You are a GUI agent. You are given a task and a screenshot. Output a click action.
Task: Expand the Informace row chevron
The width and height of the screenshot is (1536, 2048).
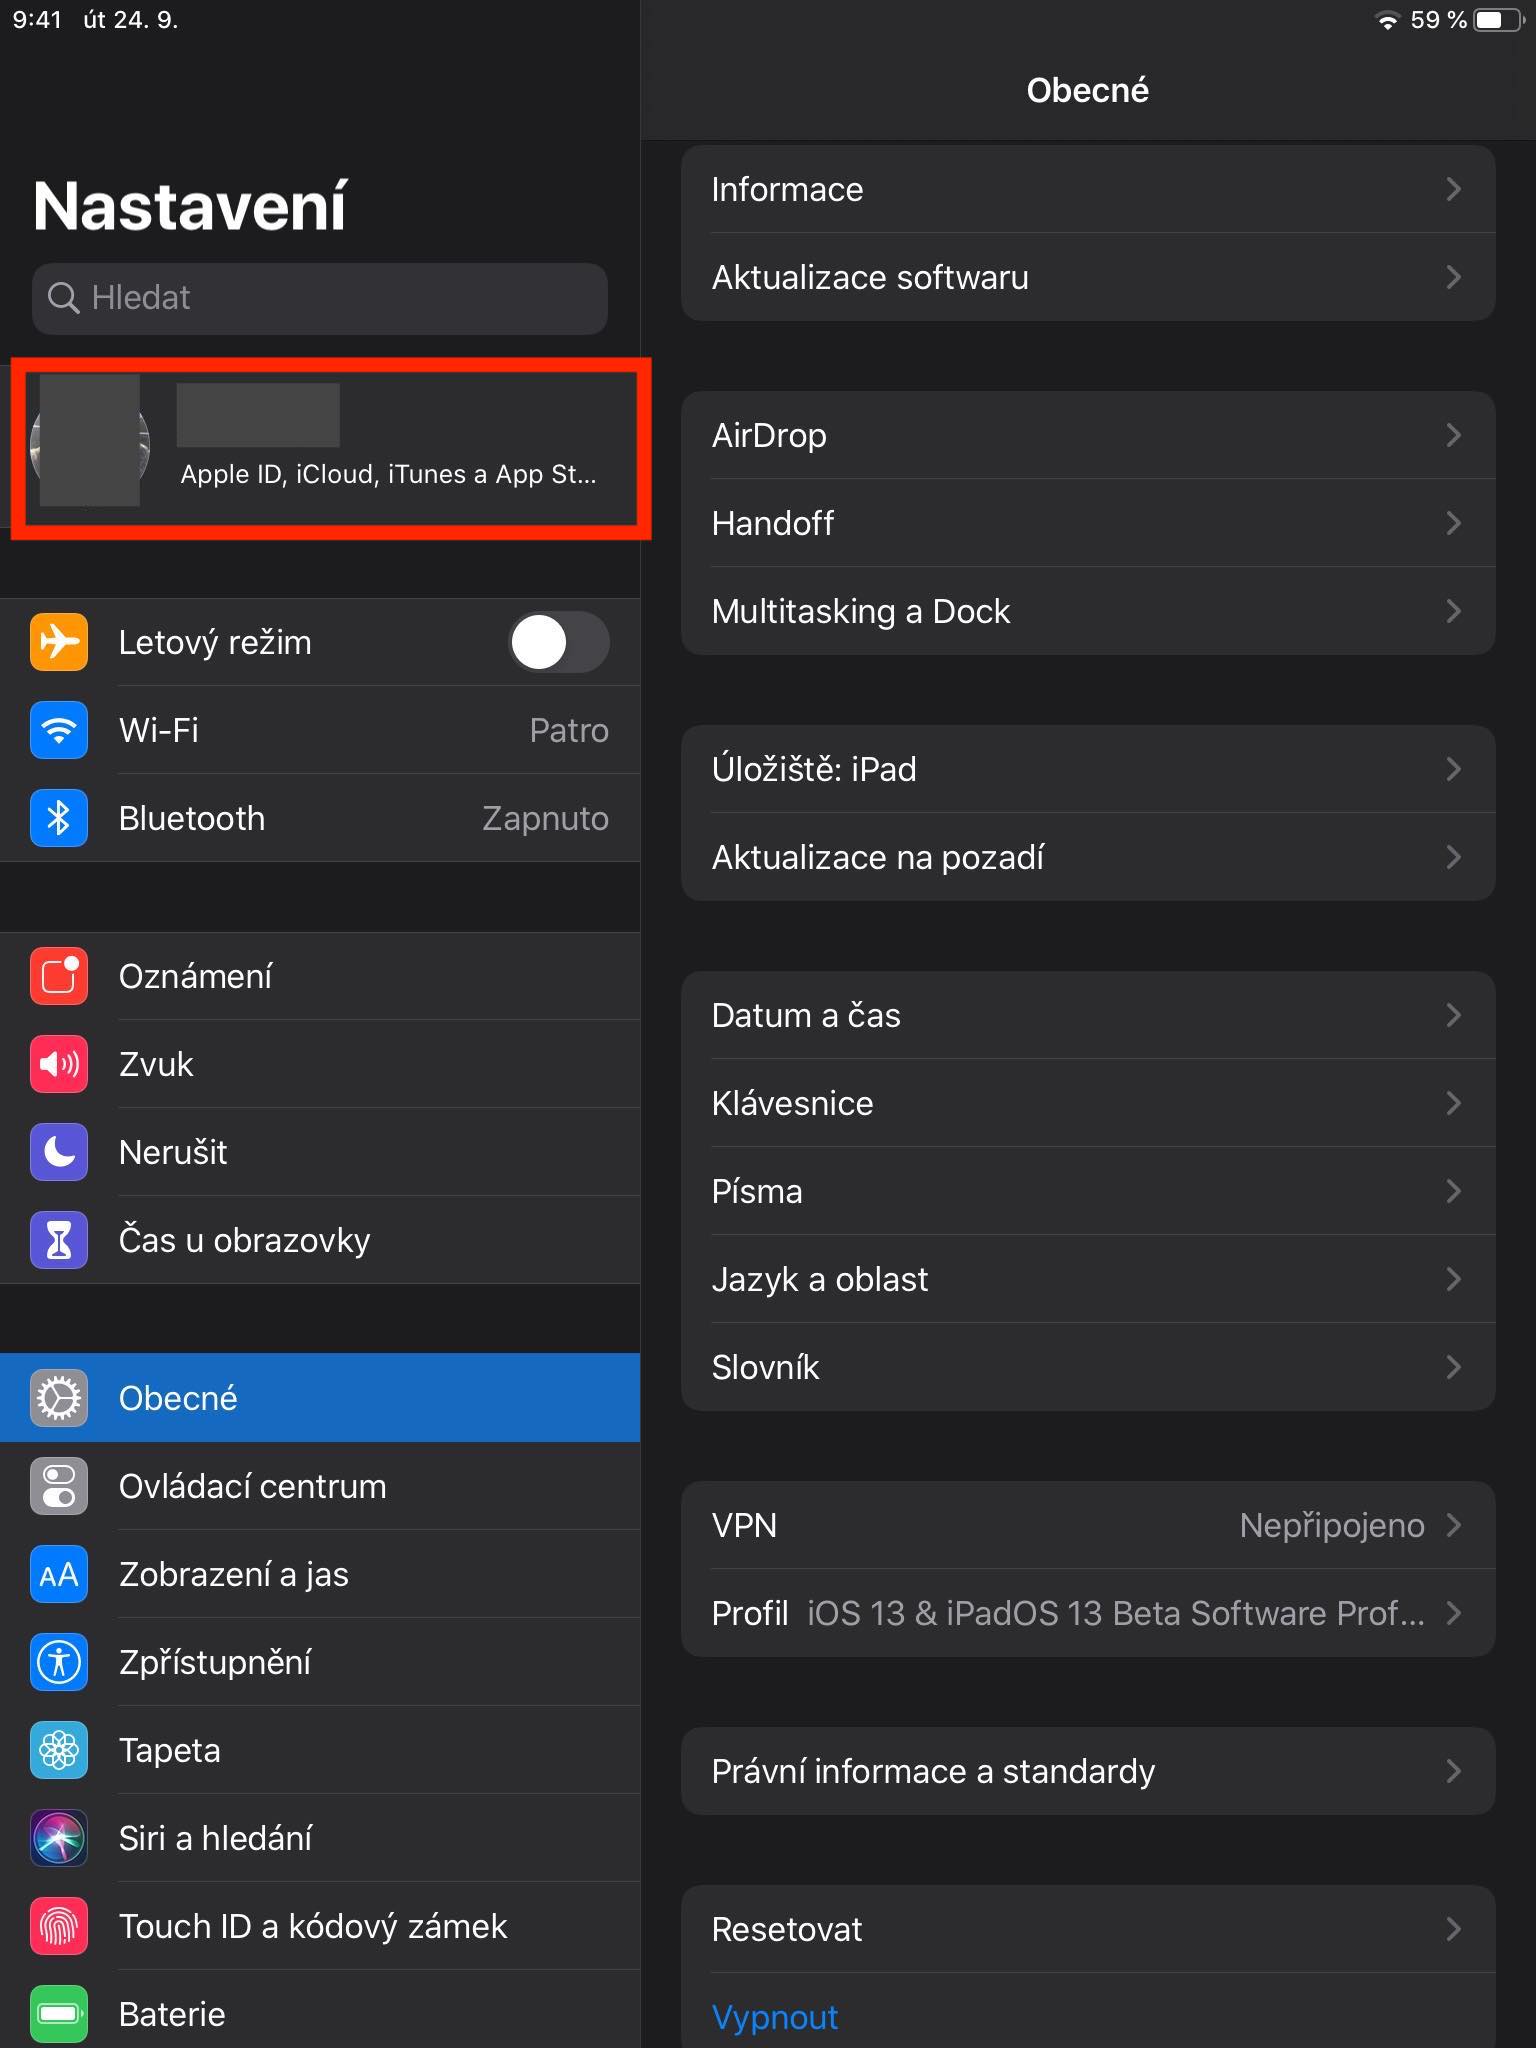(x=1453, y=189)
